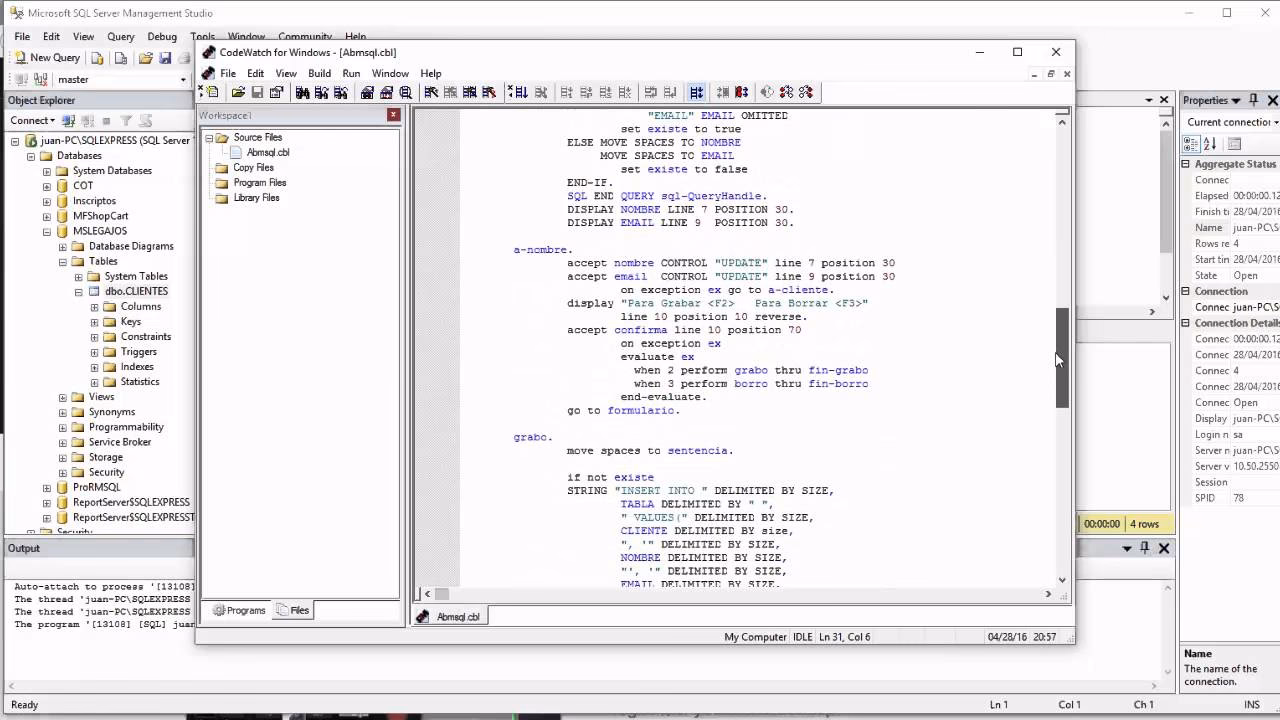Screen dimensions: 1280x720
Task: Select ProRMSQL database in Object Explorer
Action: pyautogui.click(x=96, y=487)
